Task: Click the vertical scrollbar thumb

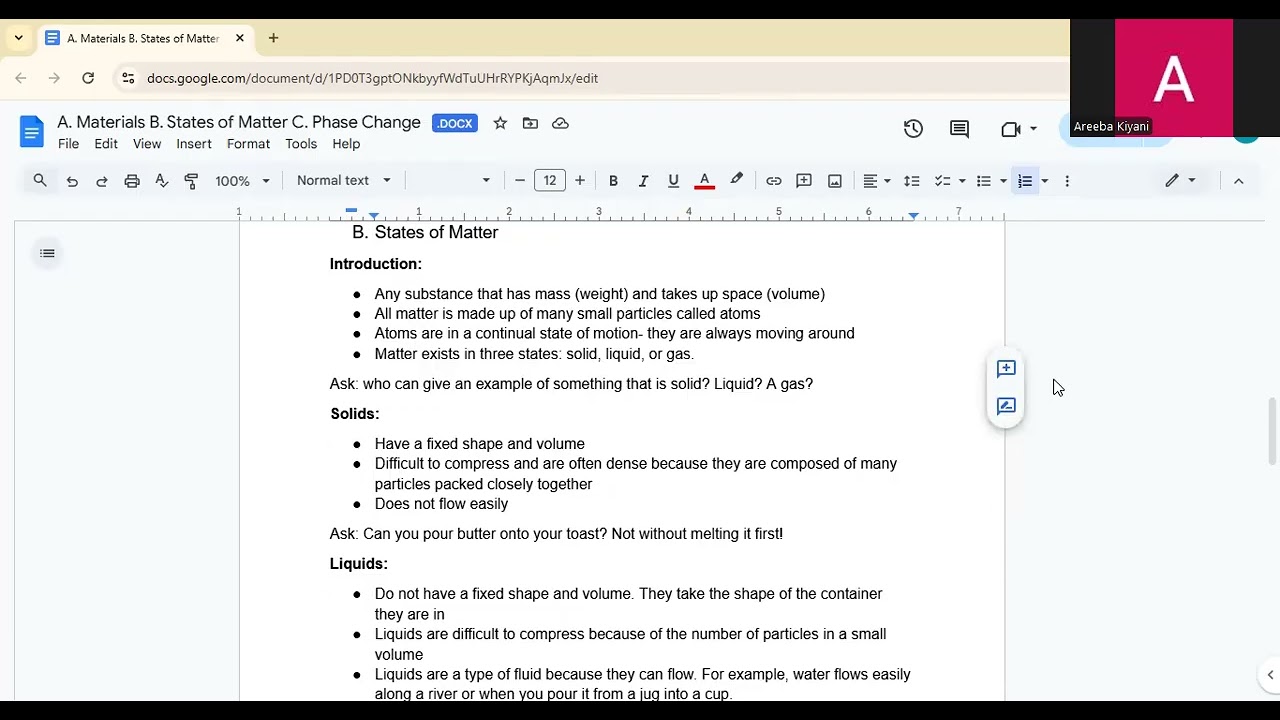Action: [x=1272, y=430]
